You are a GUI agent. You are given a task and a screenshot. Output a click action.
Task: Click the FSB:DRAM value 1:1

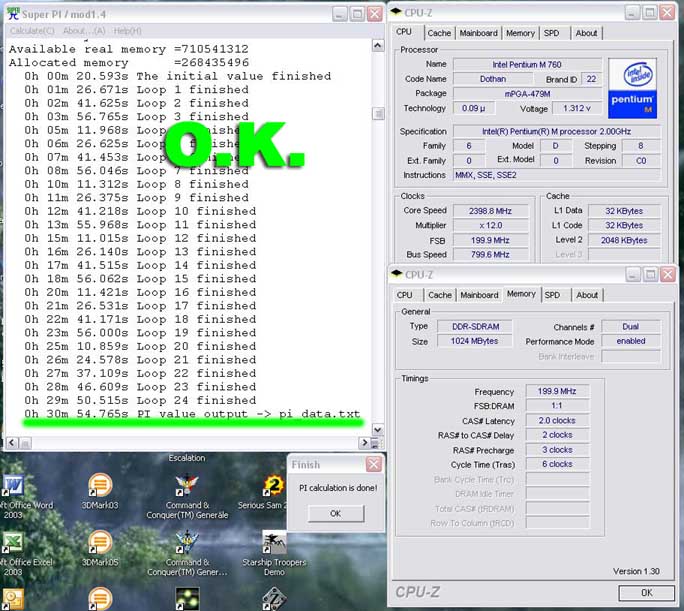[x=557, y=406]
